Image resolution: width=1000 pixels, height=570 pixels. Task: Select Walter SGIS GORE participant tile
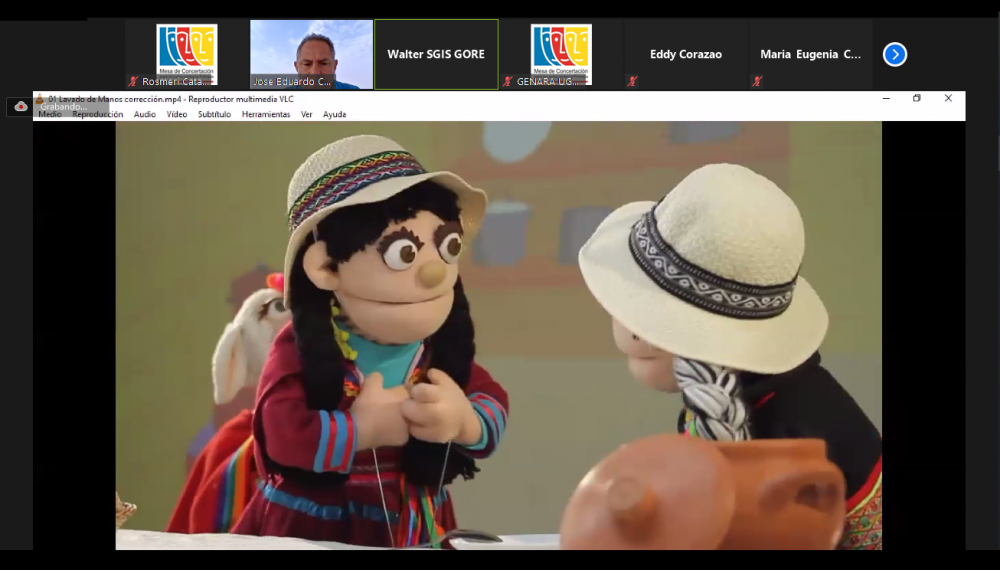(436, 54)
